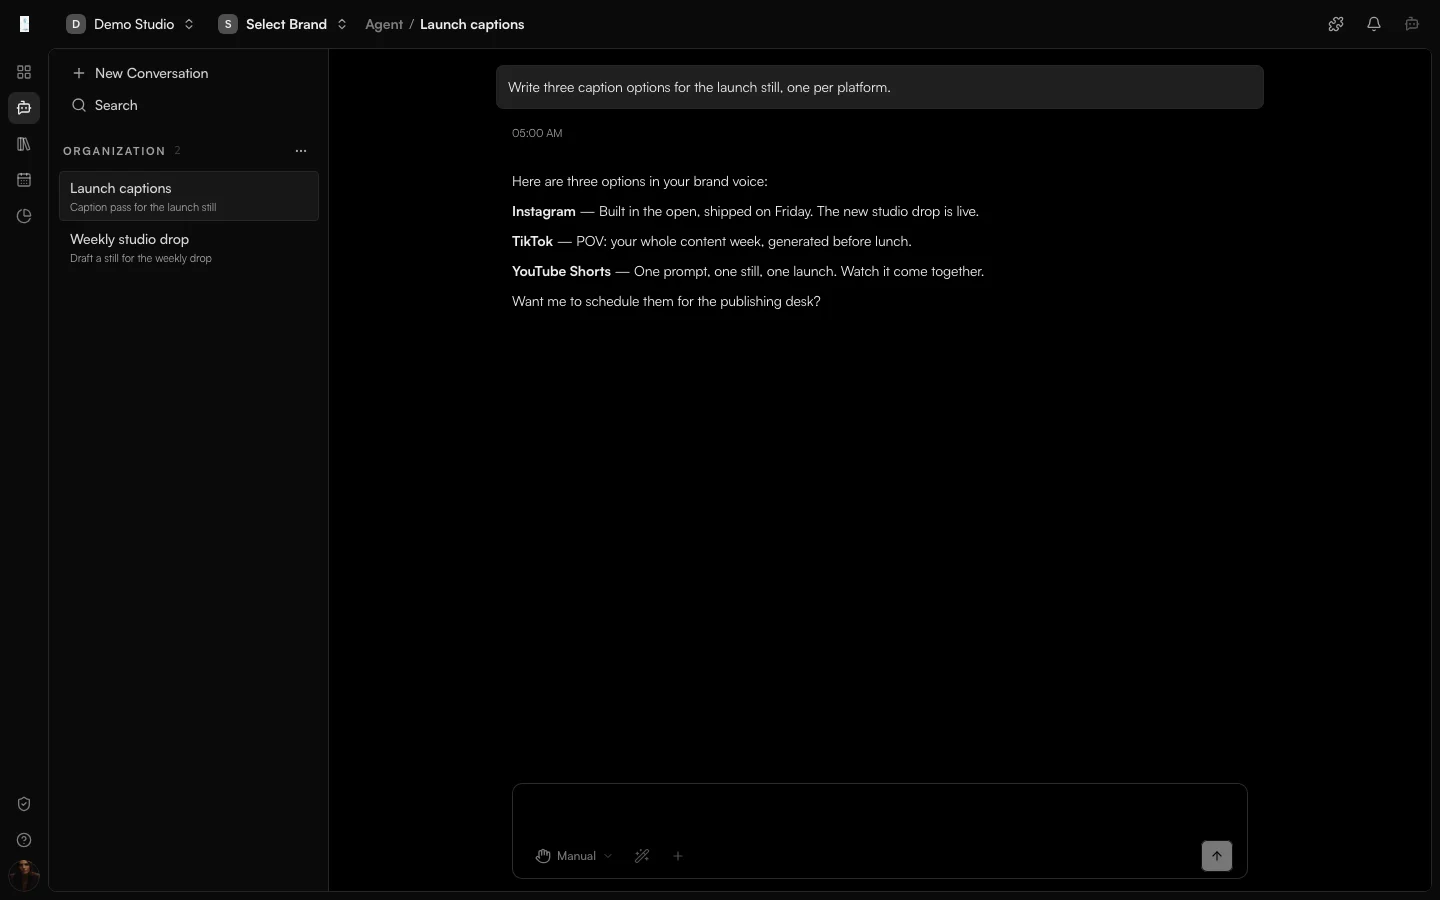This screenshot has height=900, width=1440.
Task: Select the Launch captions conversation
Action: 189,196
